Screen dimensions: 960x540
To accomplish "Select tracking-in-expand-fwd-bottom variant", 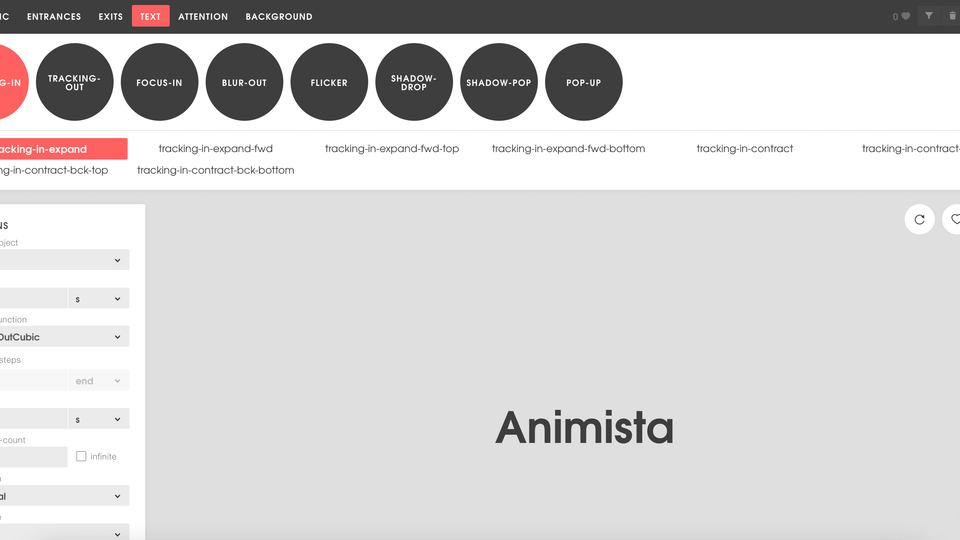I will (568, 149).
